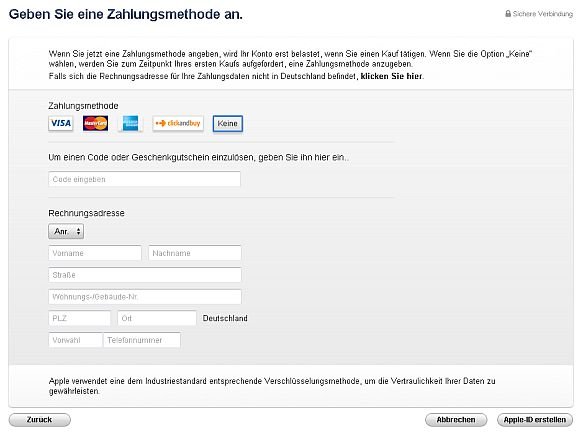Choose MasterCard as payment method
The width and height of the screenshot is (580, 436).
coord(95,124)
